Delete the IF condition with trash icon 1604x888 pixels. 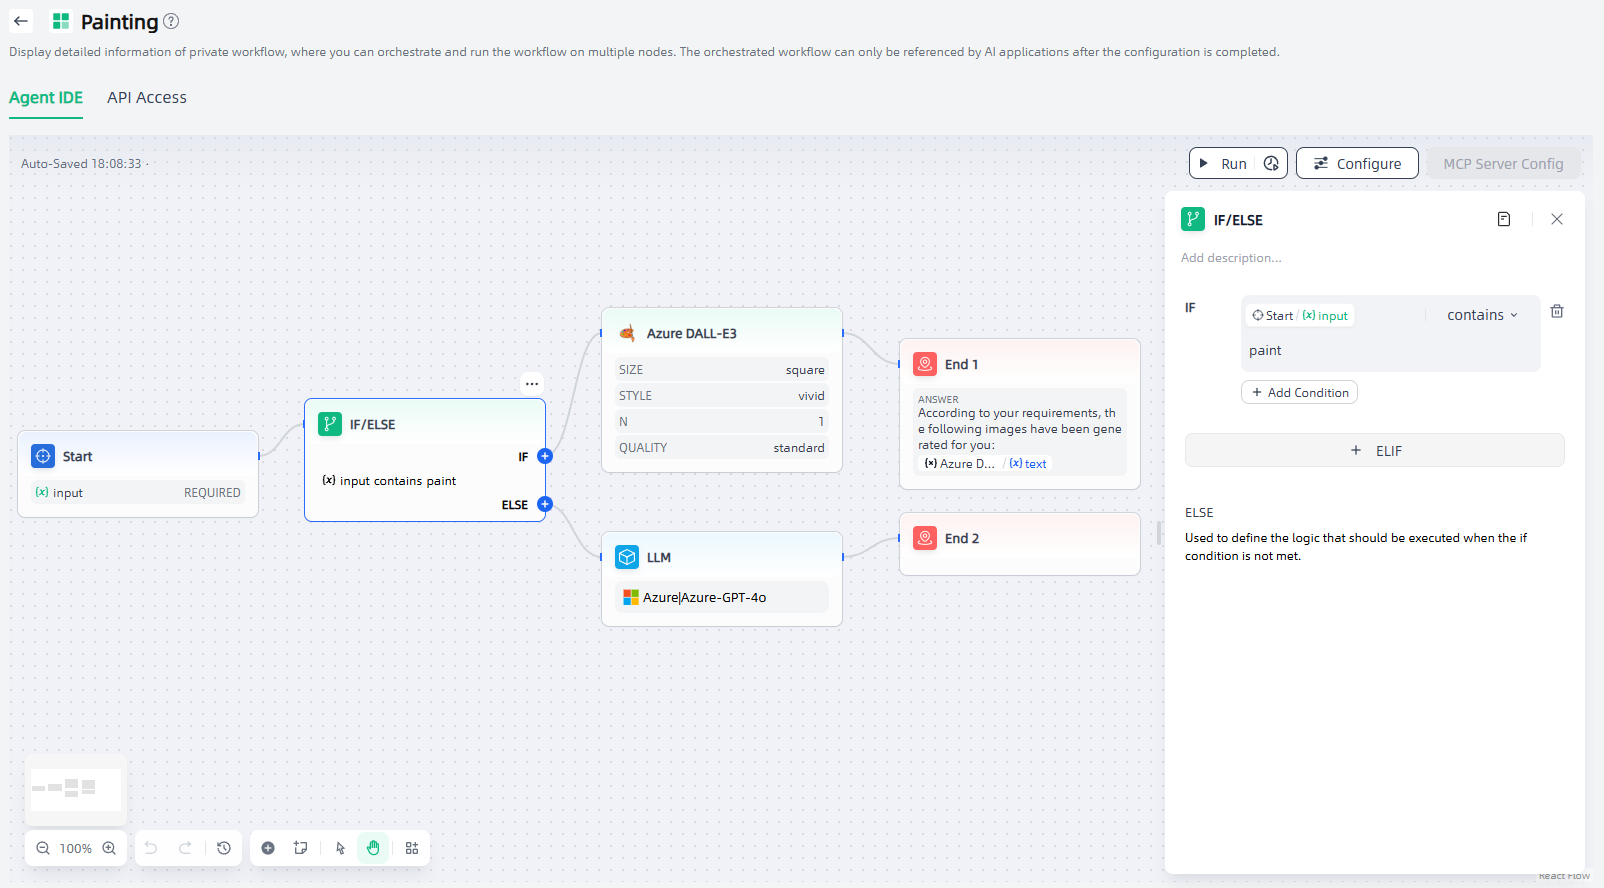pos(1557,312)
